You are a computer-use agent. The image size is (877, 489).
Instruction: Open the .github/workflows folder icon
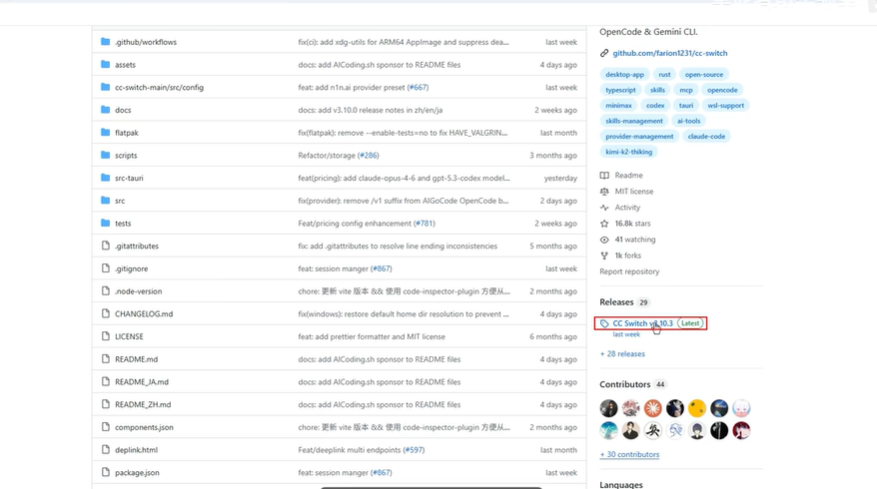coord(105,42)
